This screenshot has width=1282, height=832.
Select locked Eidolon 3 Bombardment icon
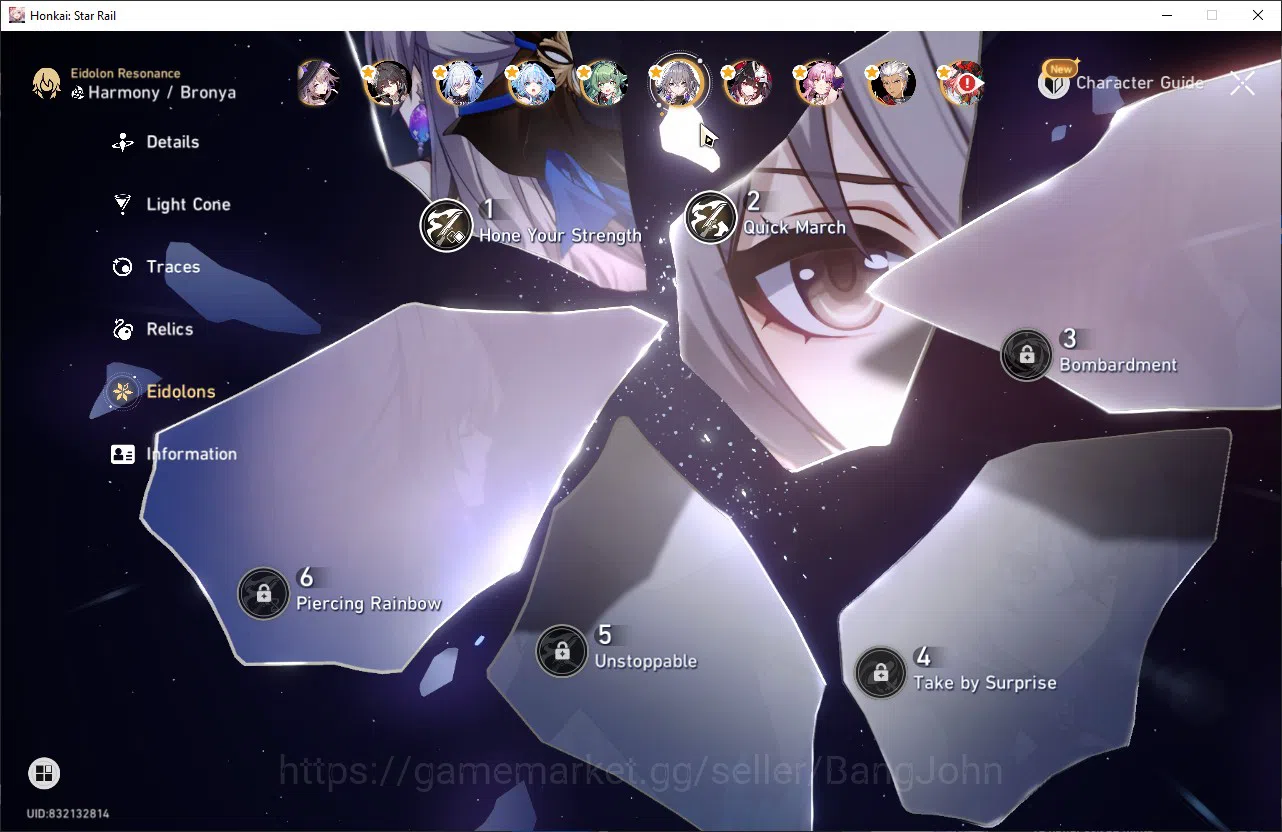[1026, 354]
